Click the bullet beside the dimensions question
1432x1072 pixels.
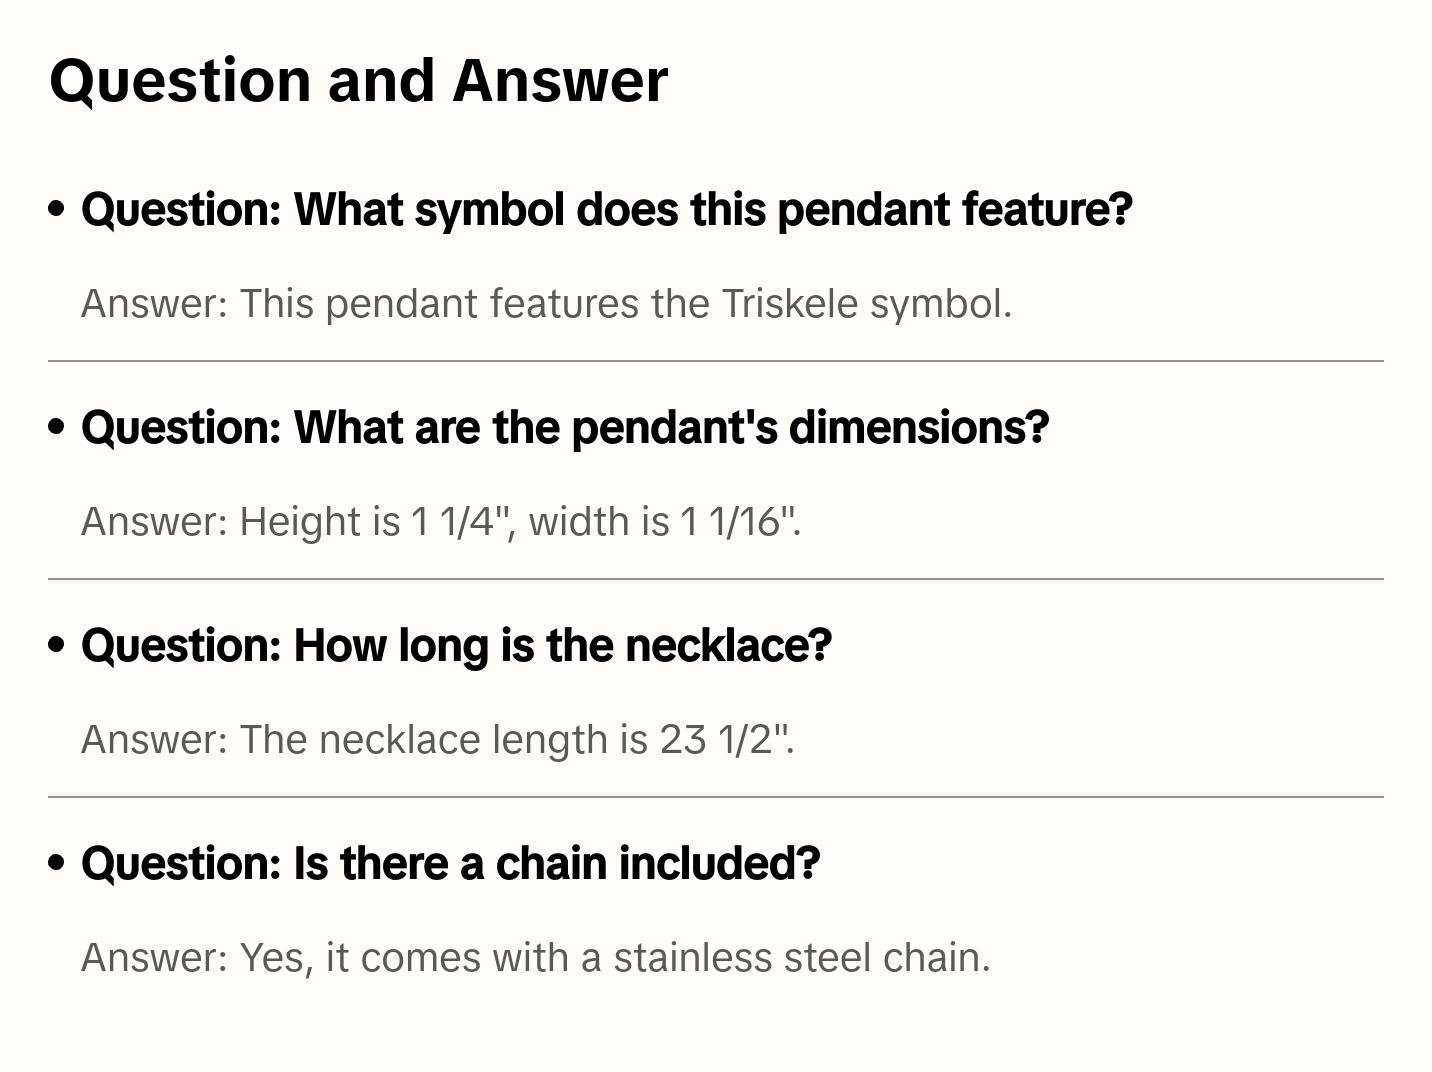[57, 427]
